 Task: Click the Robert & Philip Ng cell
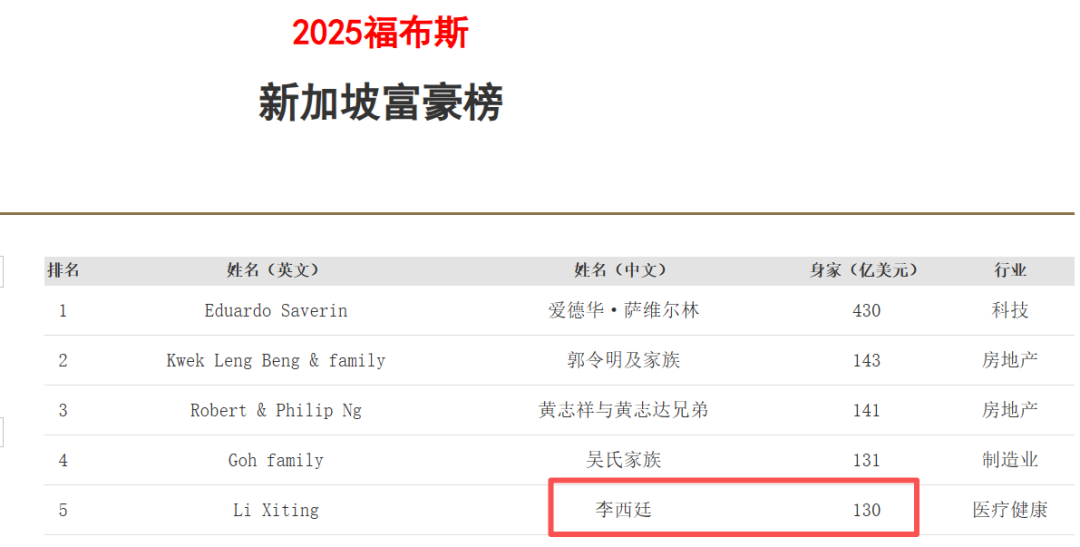[x=275, y=411]
